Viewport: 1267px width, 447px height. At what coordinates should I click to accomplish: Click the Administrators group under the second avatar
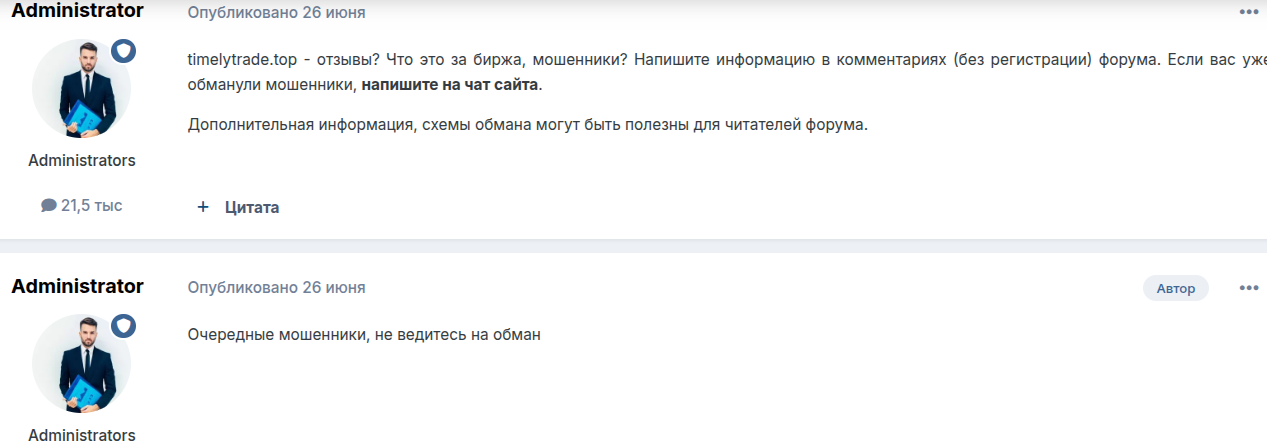[x=82, y=435]
